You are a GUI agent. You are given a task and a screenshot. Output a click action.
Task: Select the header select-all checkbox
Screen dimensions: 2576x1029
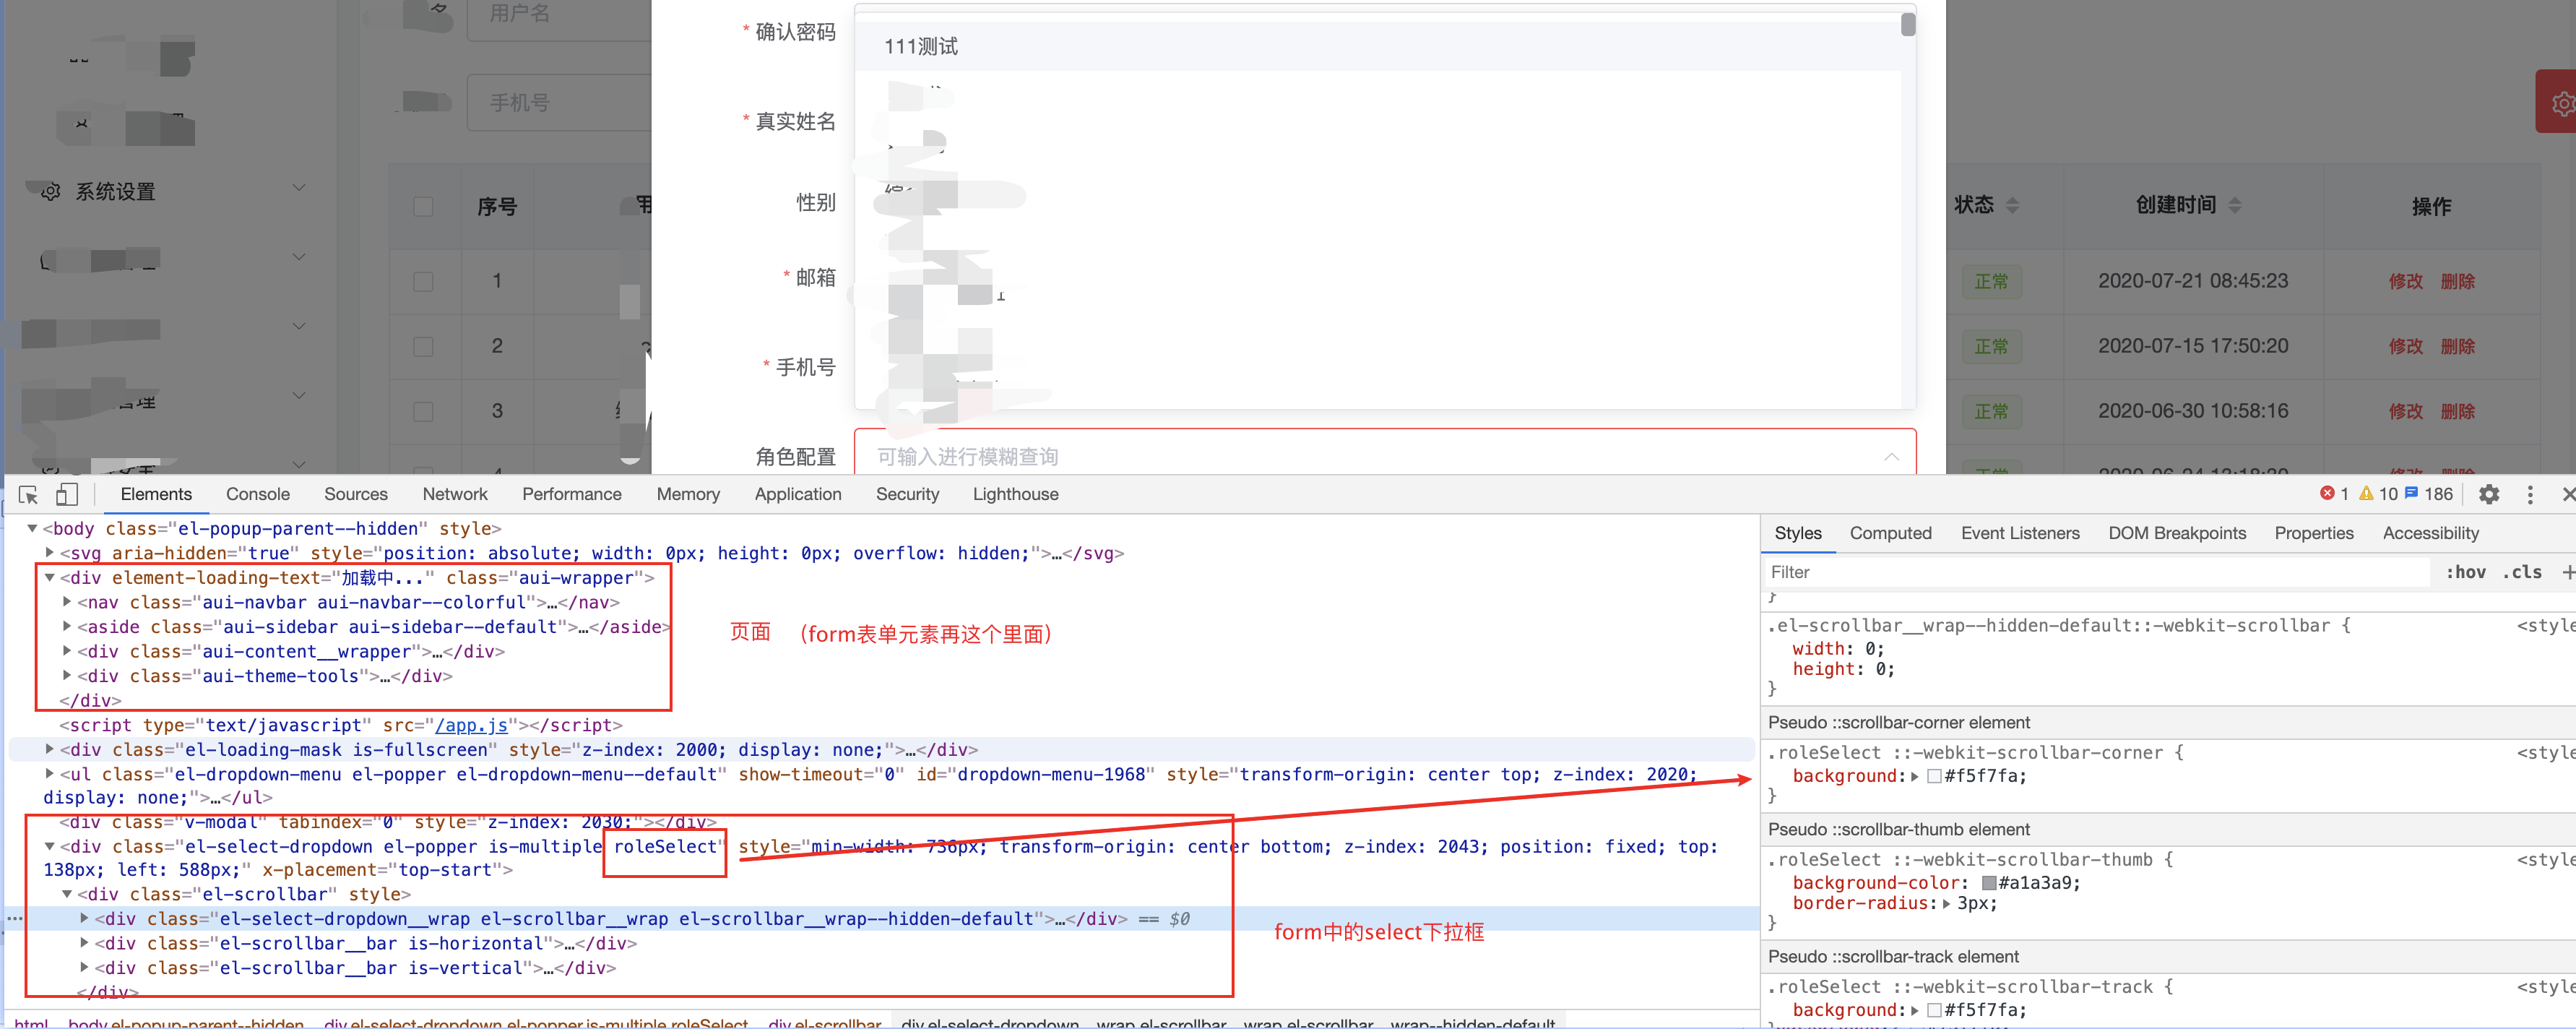(424, 205)
